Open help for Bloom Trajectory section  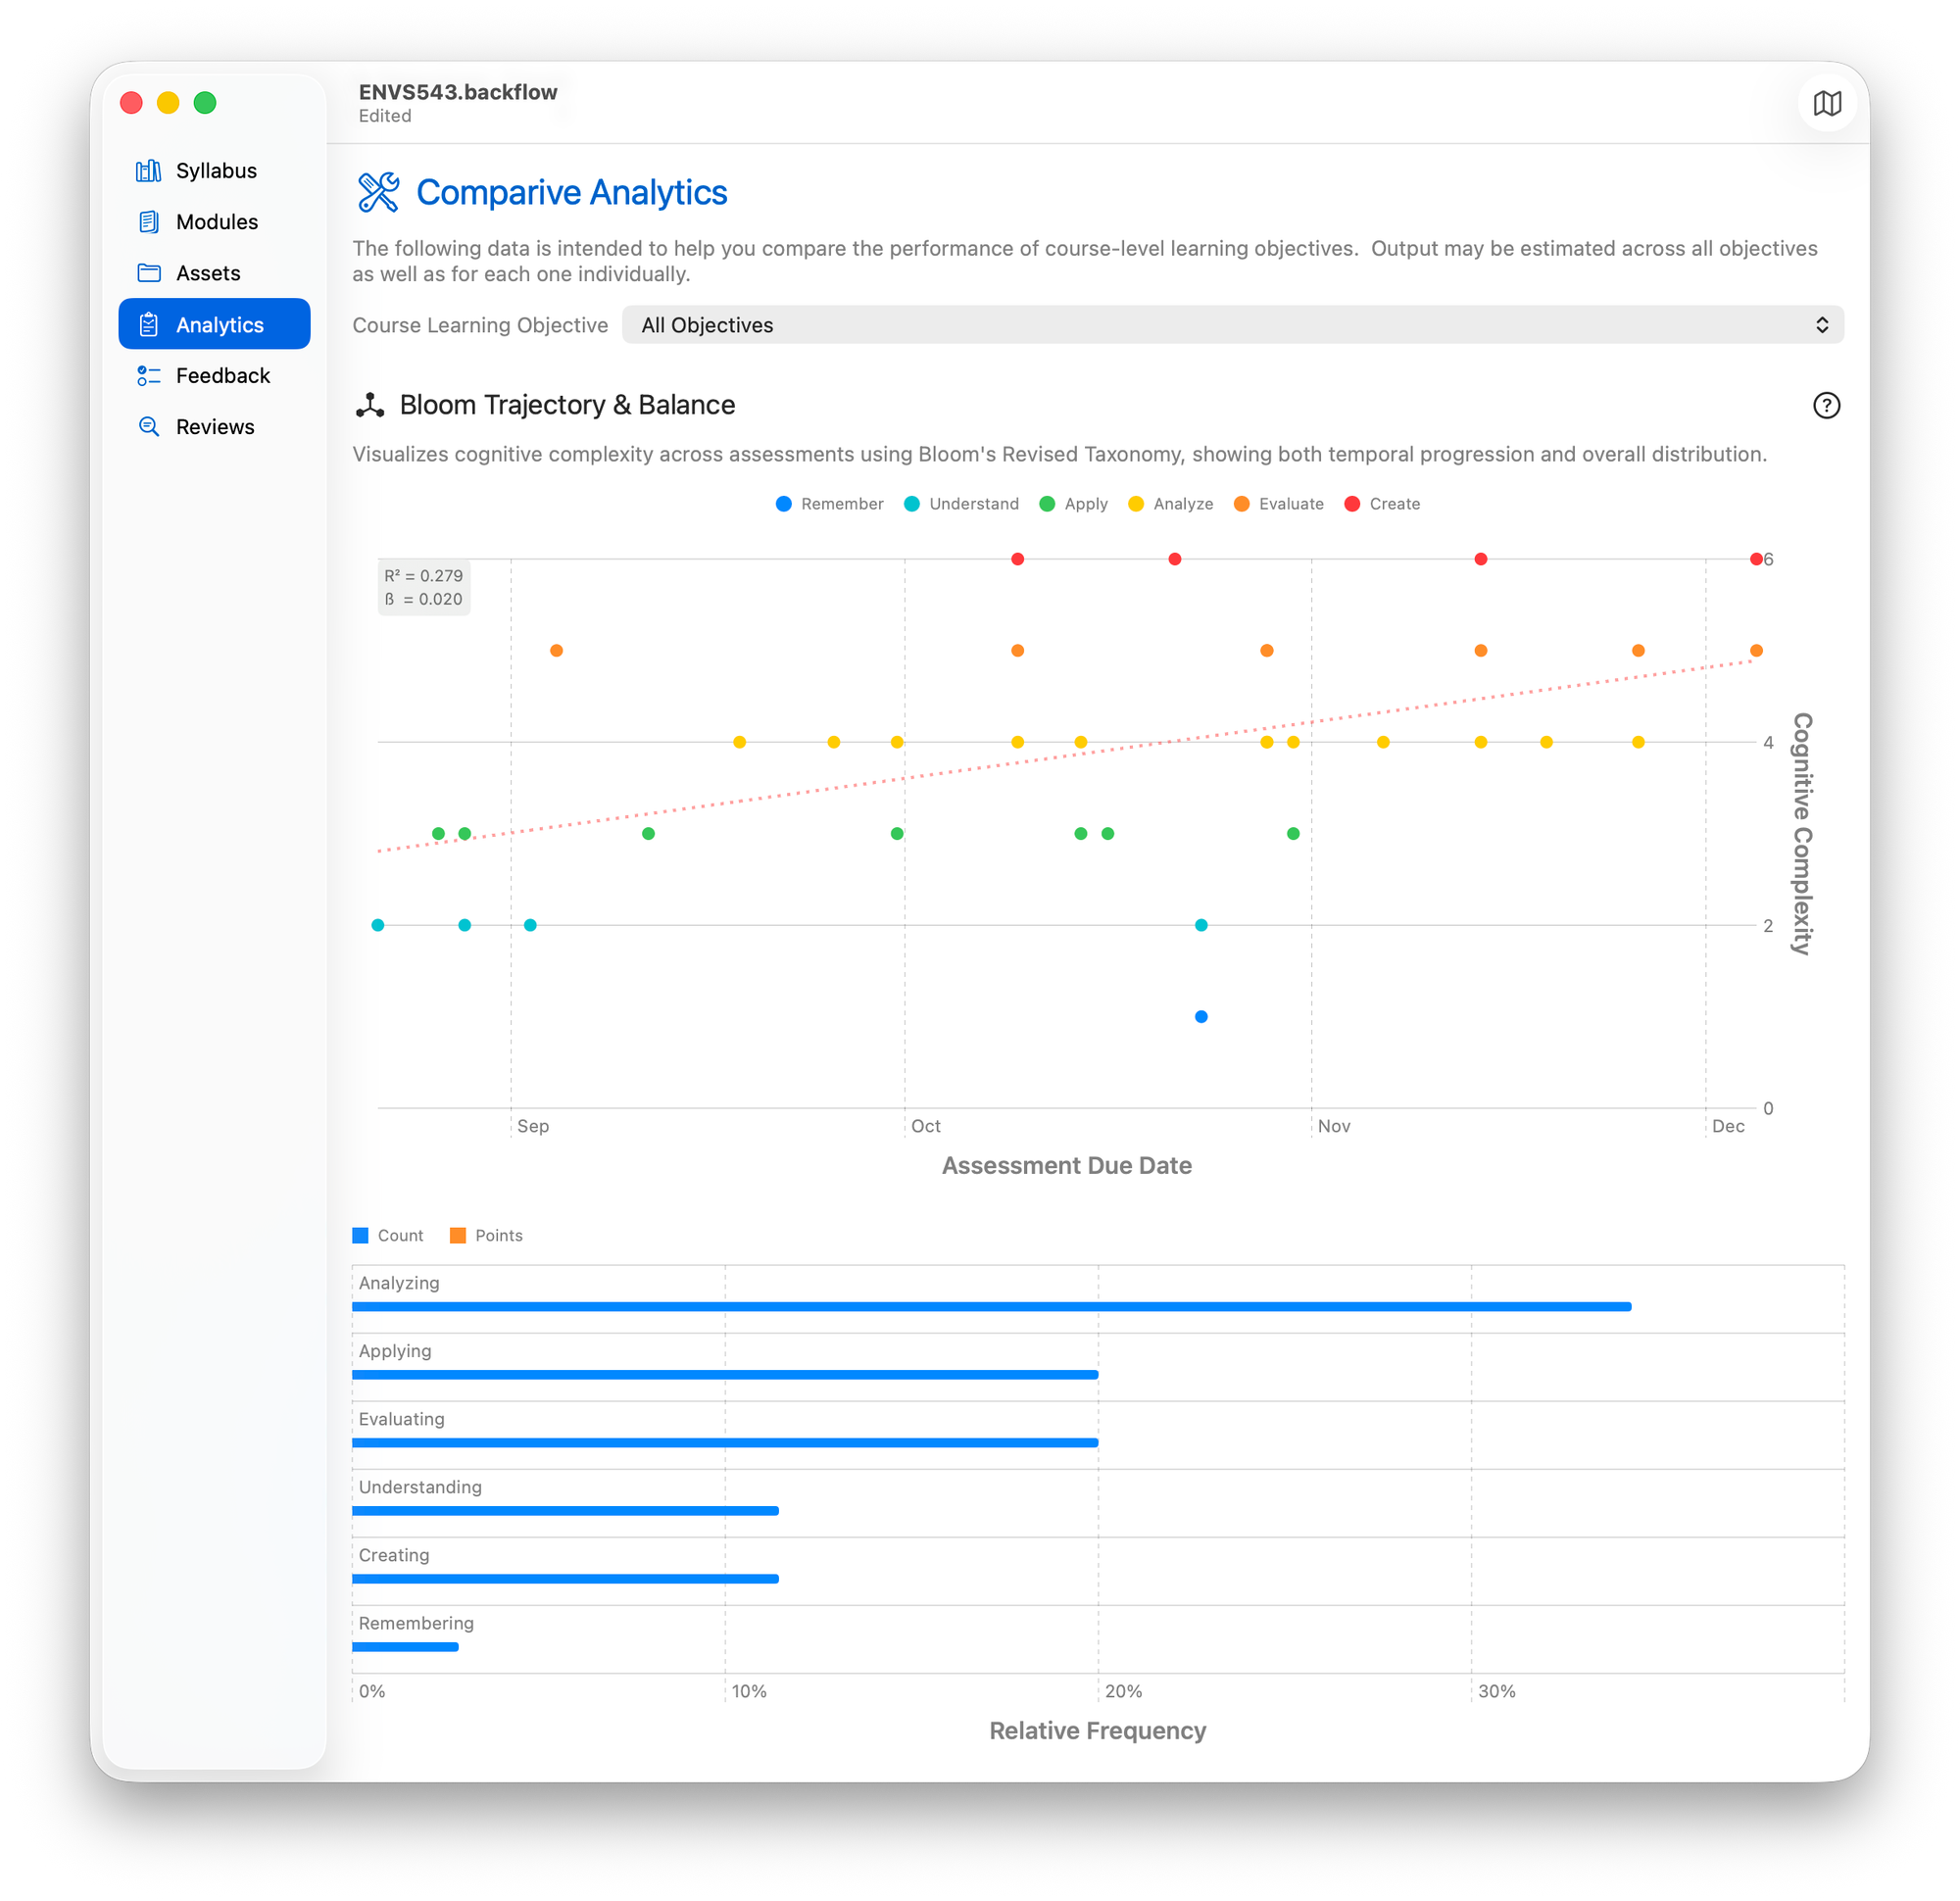click(x=1826, y=405)
